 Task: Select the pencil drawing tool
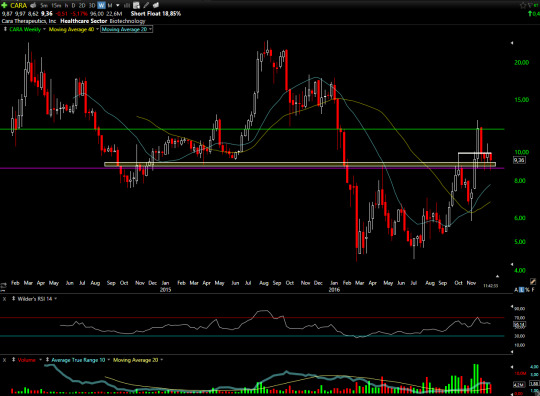pyautogui.click(x=146, y=5)
